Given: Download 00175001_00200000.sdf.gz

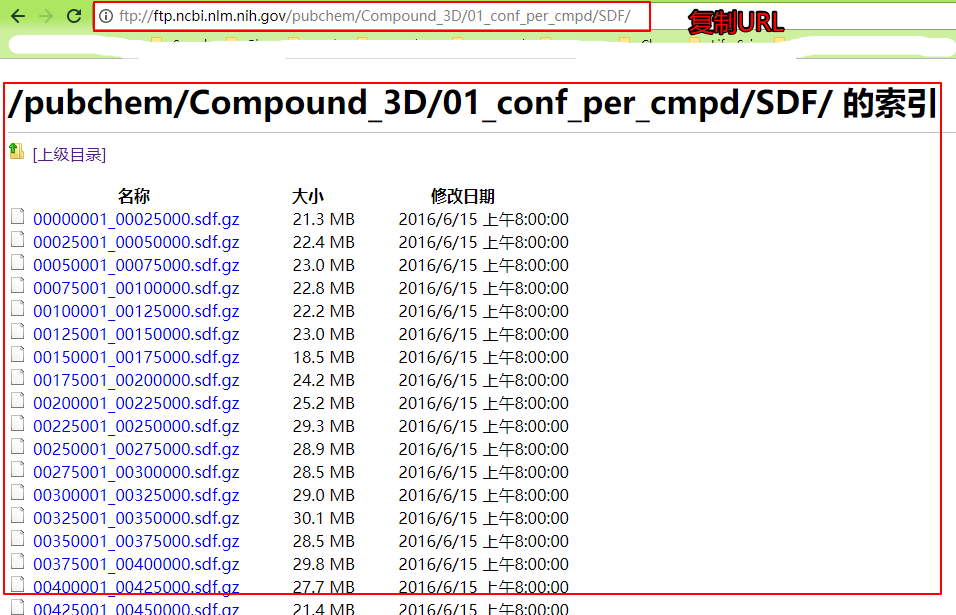Looking at the screenshot, I should (x=136, y=380).
